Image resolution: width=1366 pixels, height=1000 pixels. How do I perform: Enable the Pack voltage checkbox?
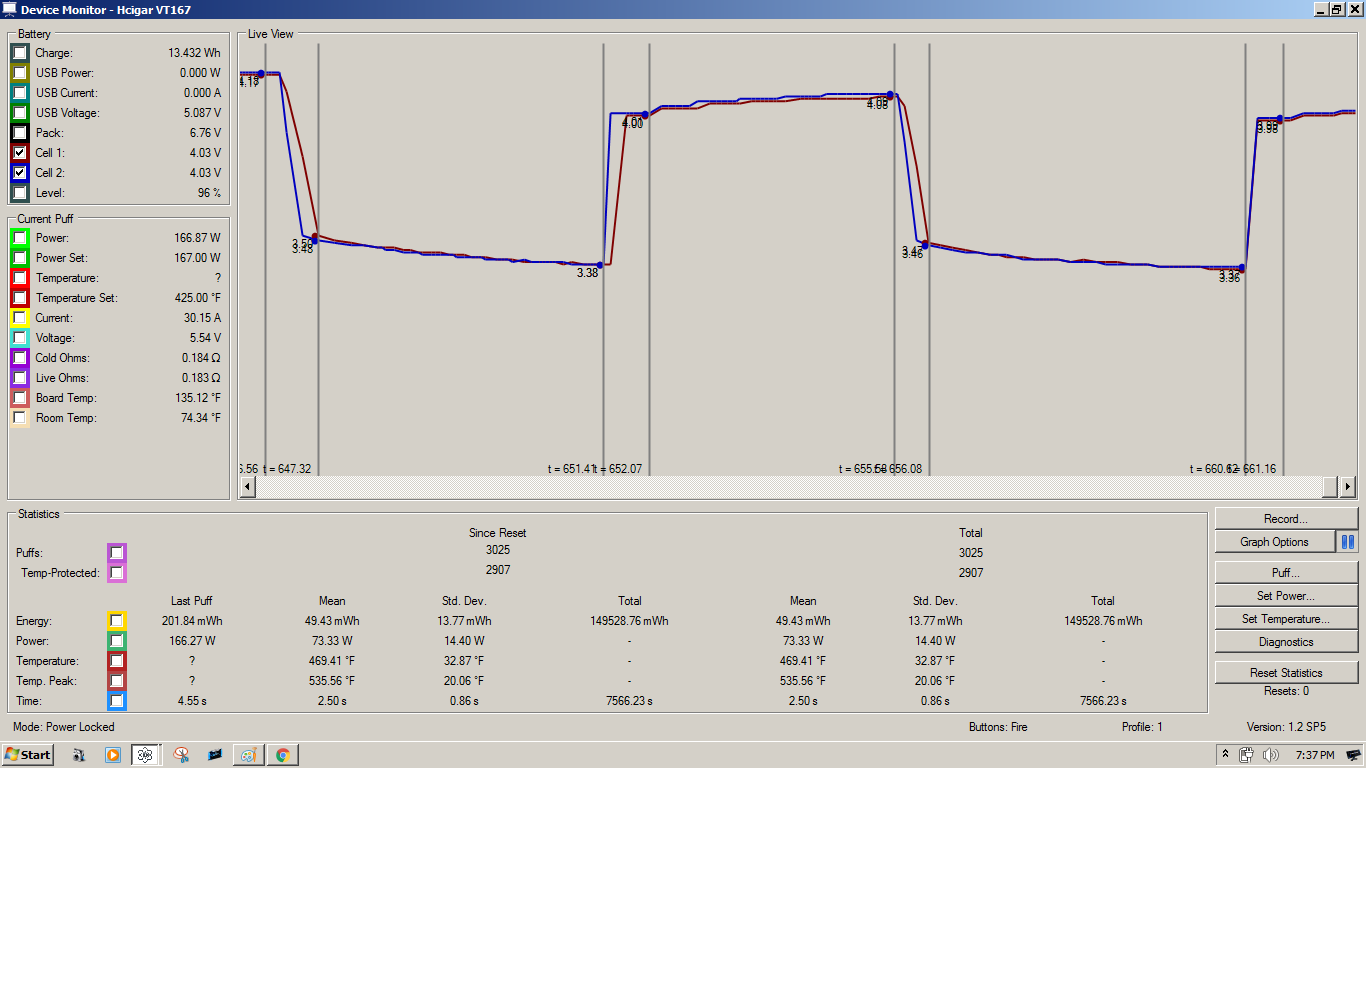(x=20, y=133)
